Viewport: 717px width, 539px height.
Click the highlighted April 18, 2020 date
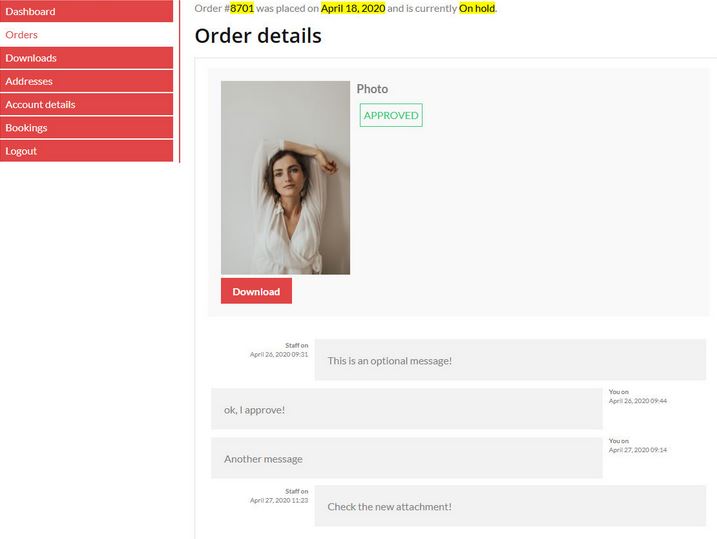click(x=353, y=8)
